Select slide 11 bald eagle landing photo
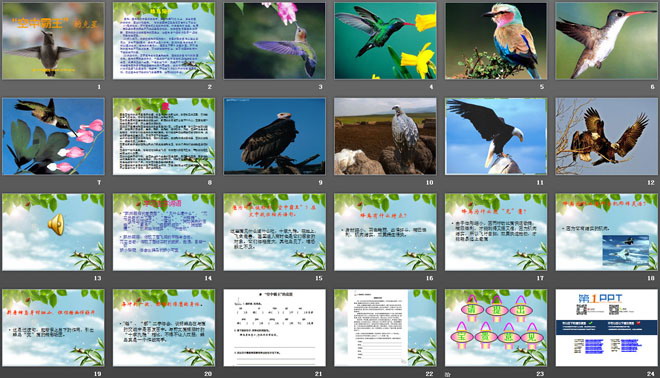 click(x=496, y=136)
